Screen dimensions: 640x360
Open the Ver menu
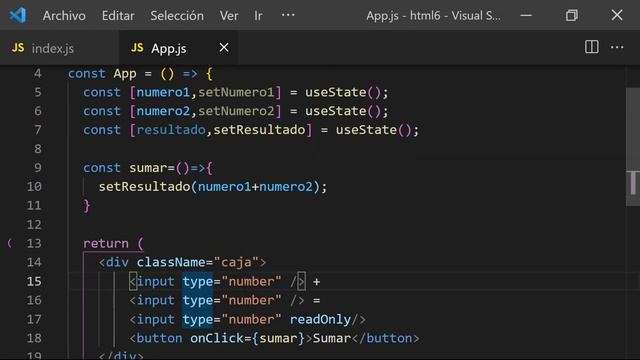(229, 16)
